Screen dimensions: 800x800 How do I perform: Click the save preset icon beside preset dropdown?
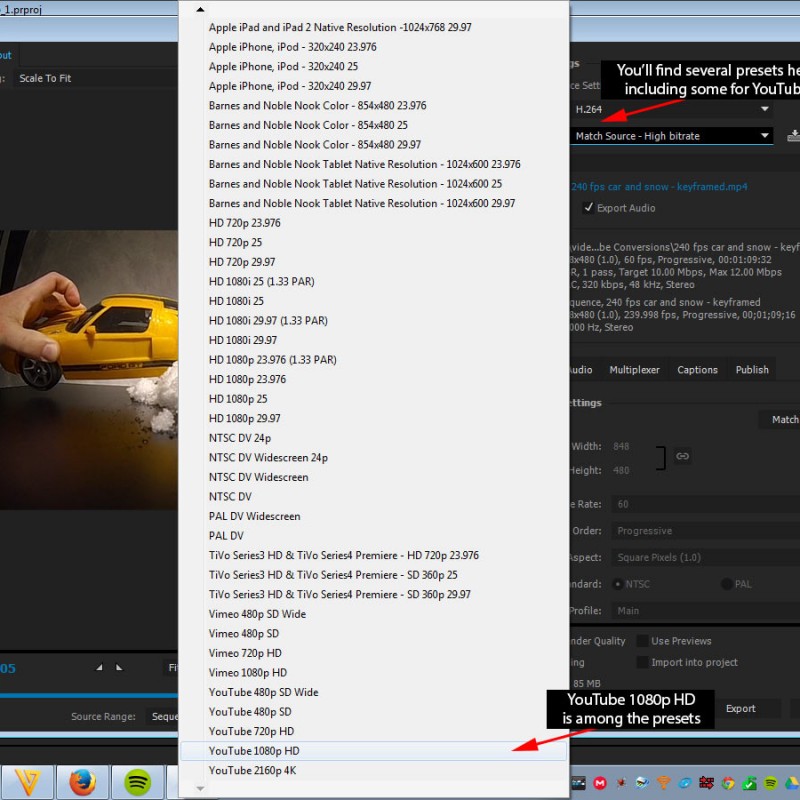(x=793, y=136)
